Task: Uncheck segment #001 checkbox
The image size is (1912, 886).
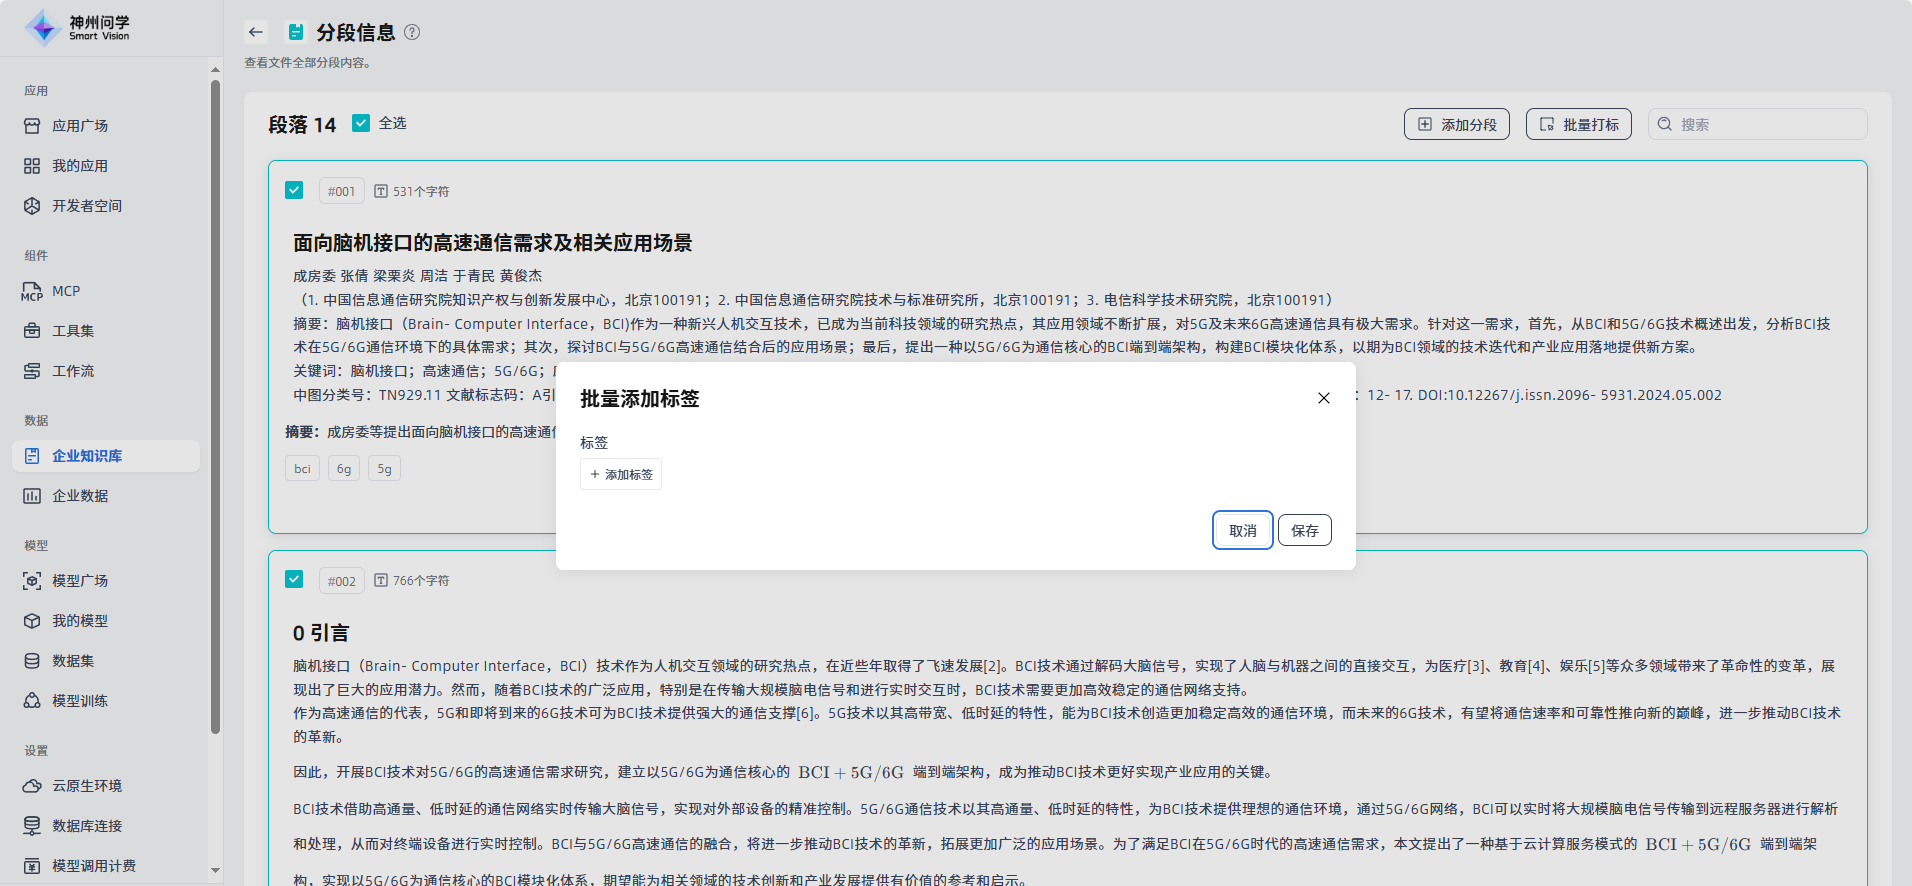Action: click(x=294, y=190)
